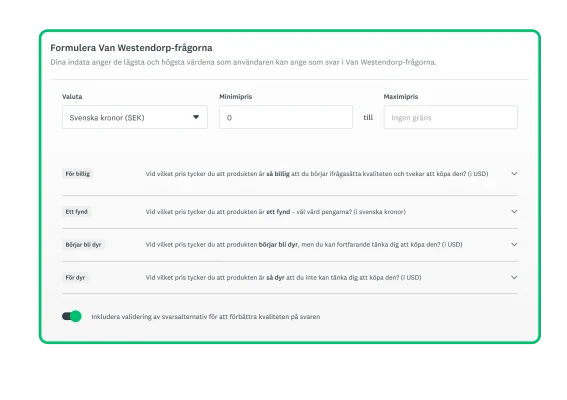Click the Valuta field label

click(72, 97)
